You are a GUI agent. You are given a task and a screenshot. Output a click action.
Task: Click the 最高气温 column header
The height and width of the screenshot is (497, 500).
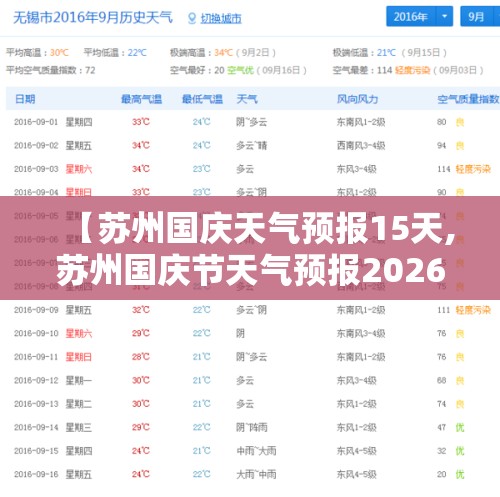141,99
